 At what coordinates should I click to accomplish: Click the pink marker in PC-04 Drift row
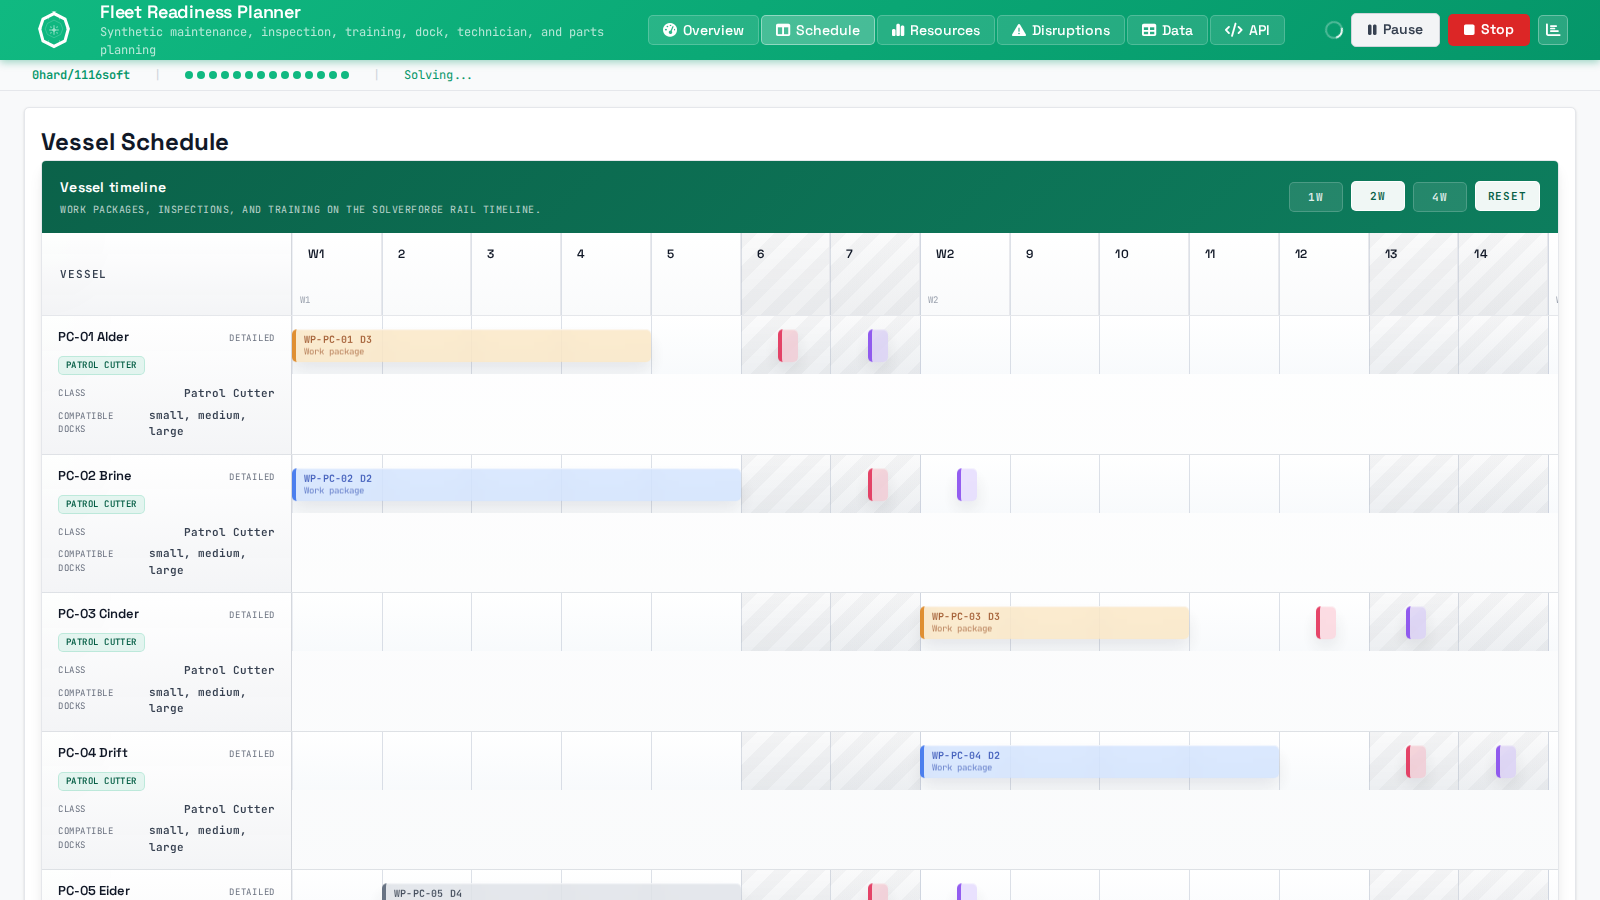click(1416, 762)
